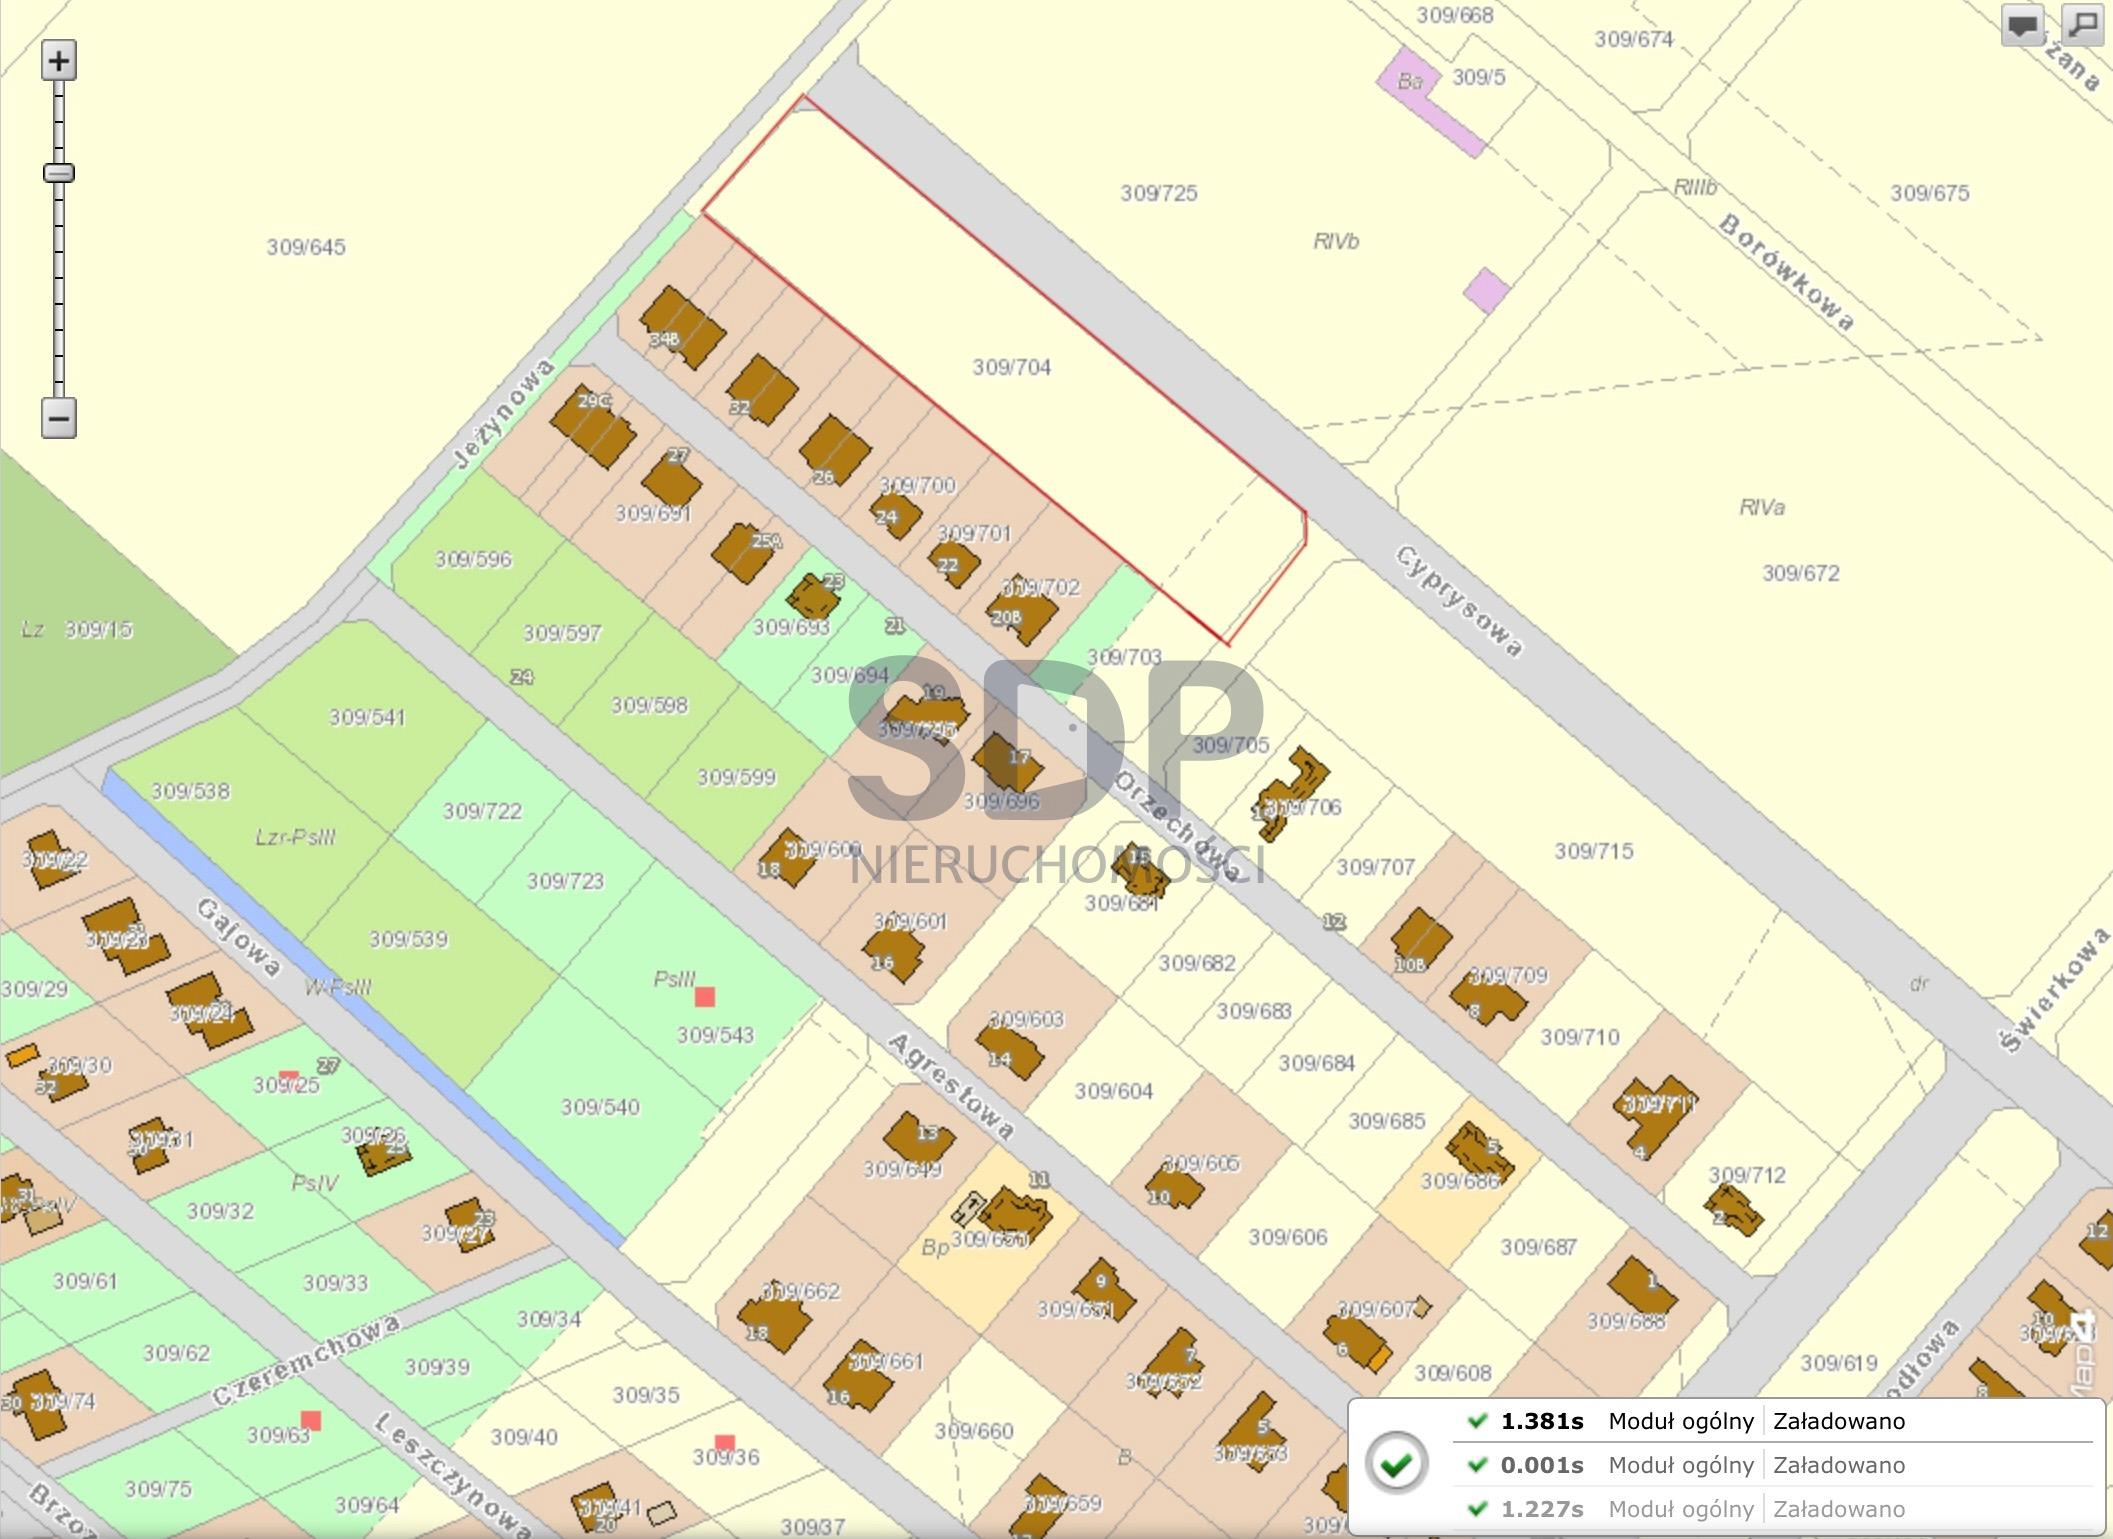Viewport: 2113px width, 1539px height.
Task: Click parcel label 309/539
Action: pyautogui.click(x=408, y=939)
